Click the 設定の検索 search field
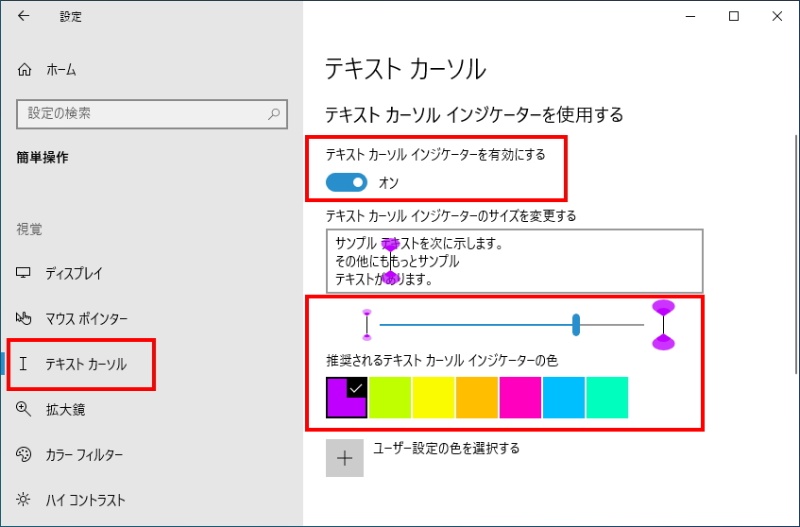800x527 pixels. pyautogui.click(x=152, y=114)
